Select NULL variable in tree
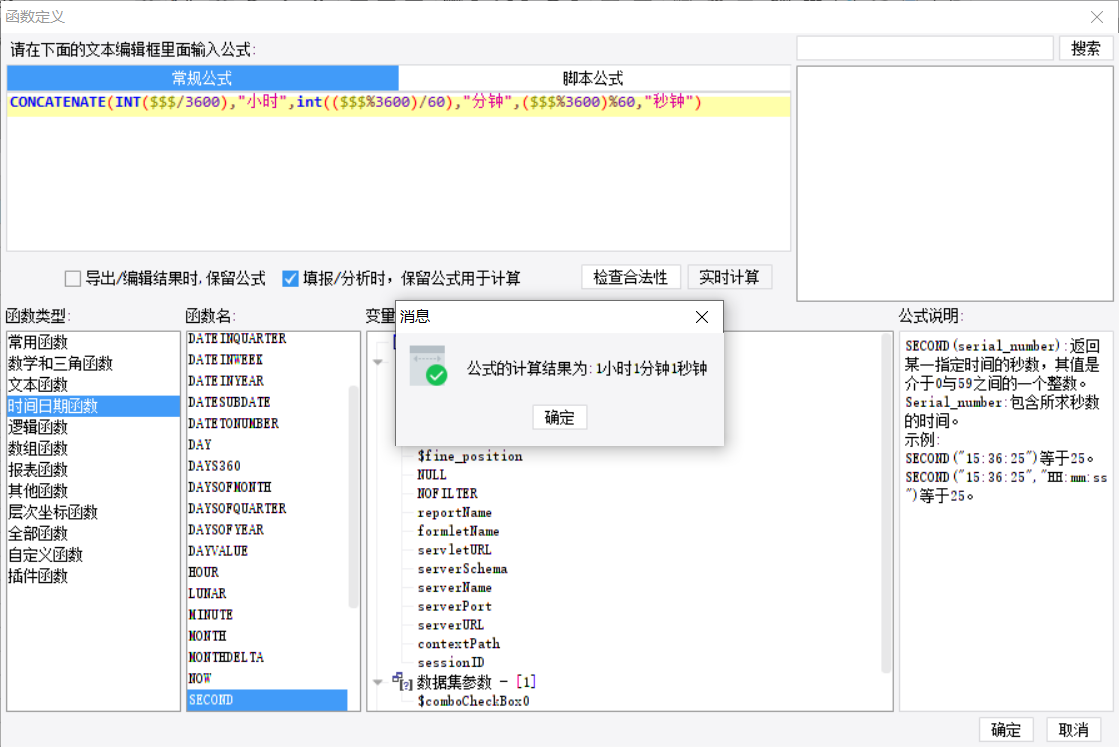Viewport: 1119px width, 747px height. pyautogui.click(x=432, y=474)
